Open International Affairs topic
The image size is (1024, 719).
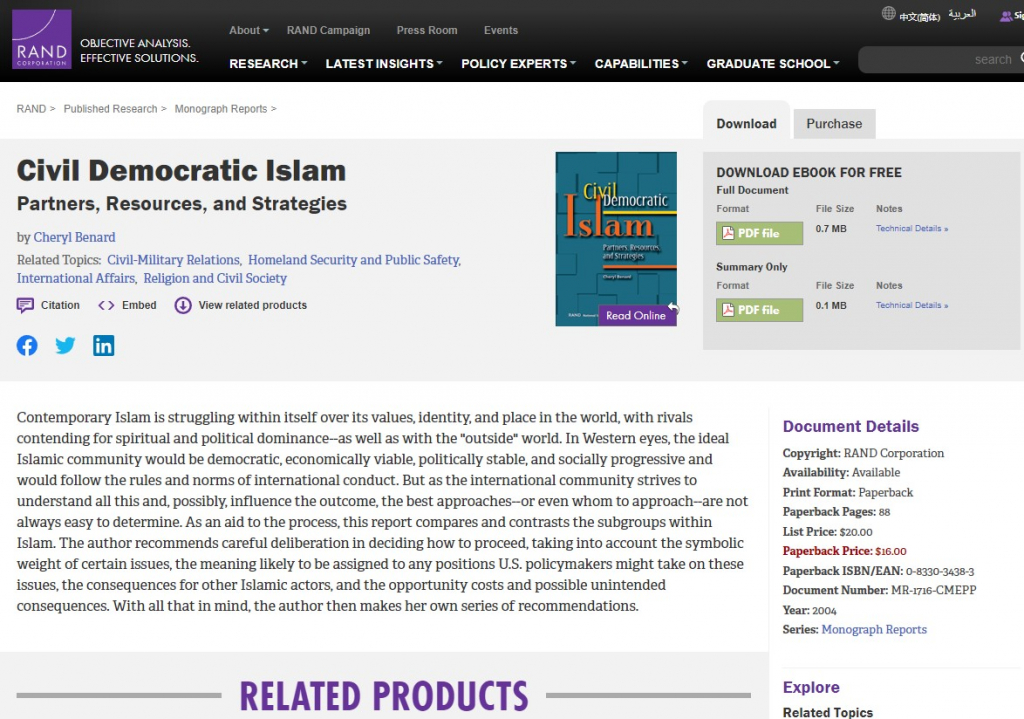tap(76, 278)
